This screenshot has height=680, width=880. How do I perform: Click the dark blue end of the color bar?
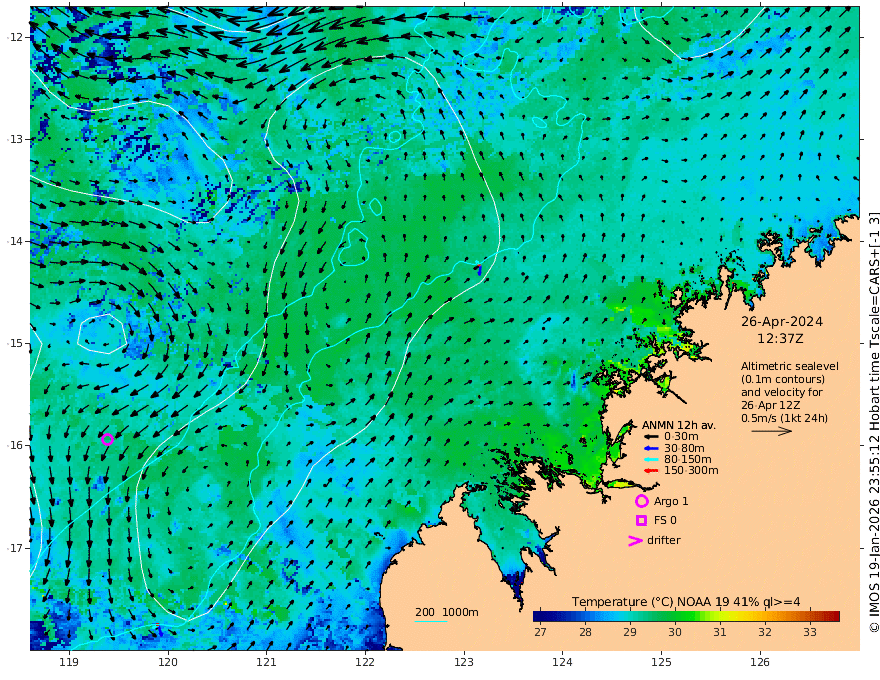538,617
